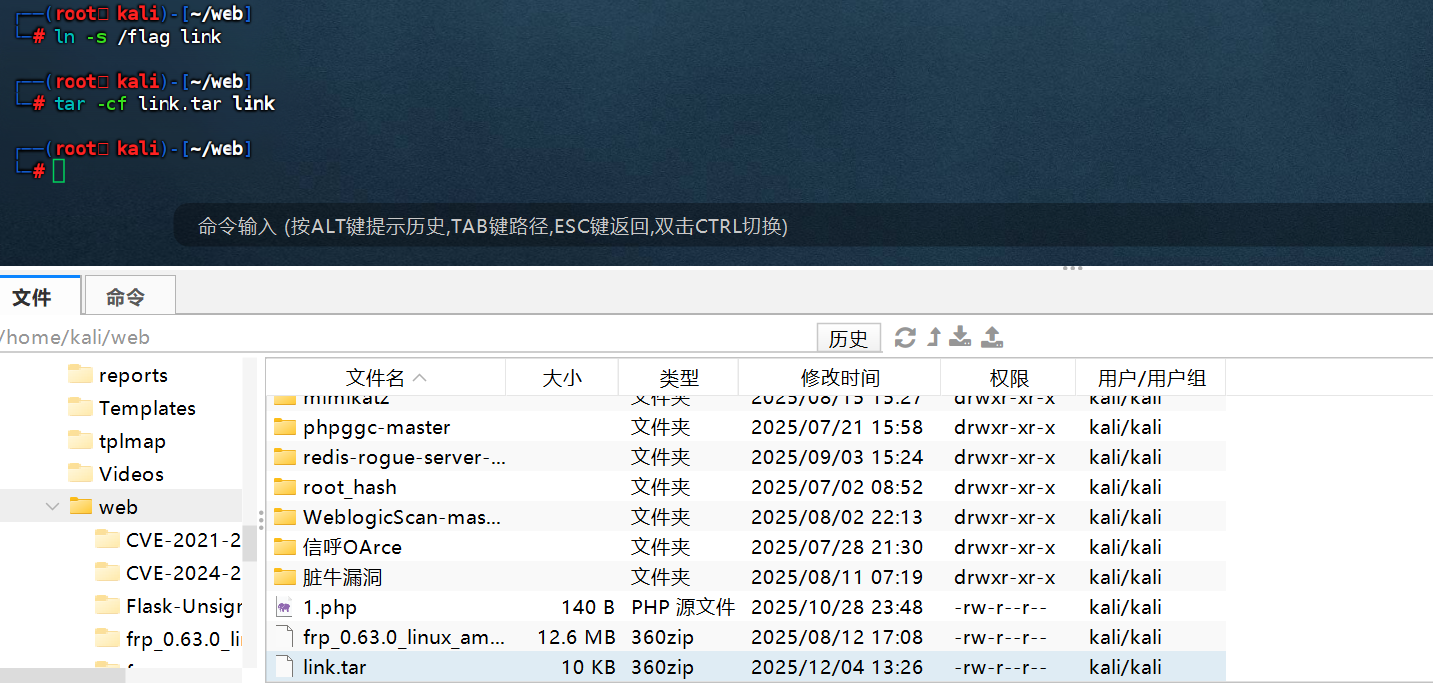
Task: Click the refresh icon to reload file list
Action: tap(905, 337)
